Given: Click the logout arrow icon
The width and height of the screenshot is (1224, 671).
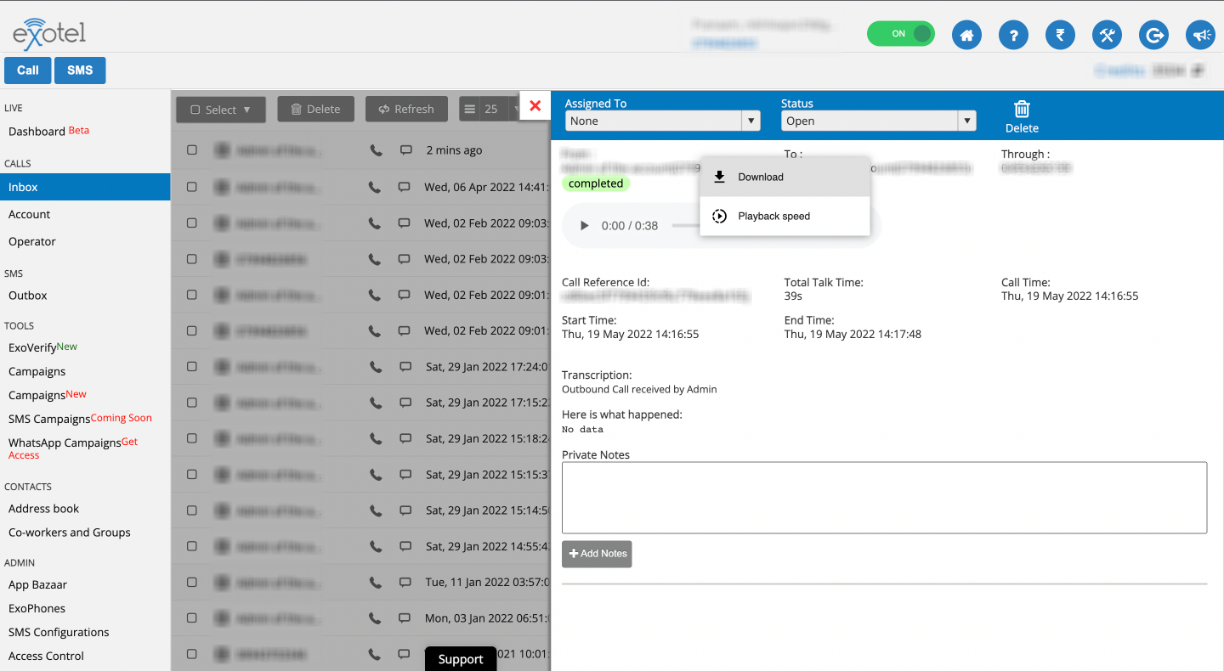Looking at the screenshot, I should (1154, 35).
